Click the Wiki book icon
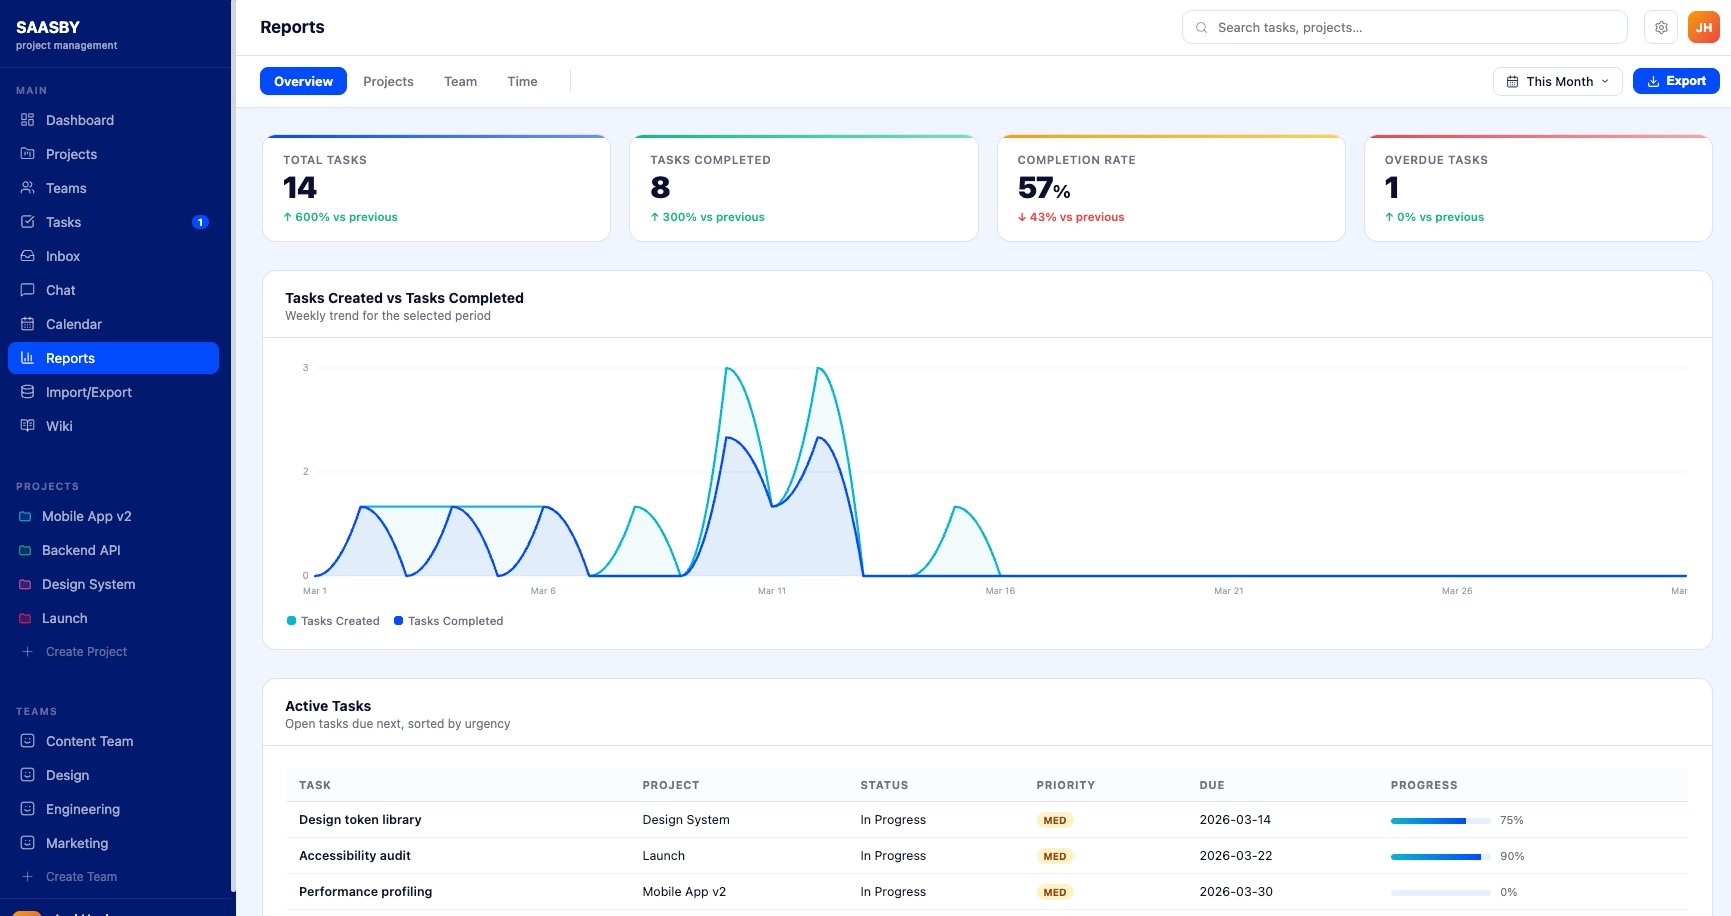1731x916 pixels. click(x=28, y=426)
